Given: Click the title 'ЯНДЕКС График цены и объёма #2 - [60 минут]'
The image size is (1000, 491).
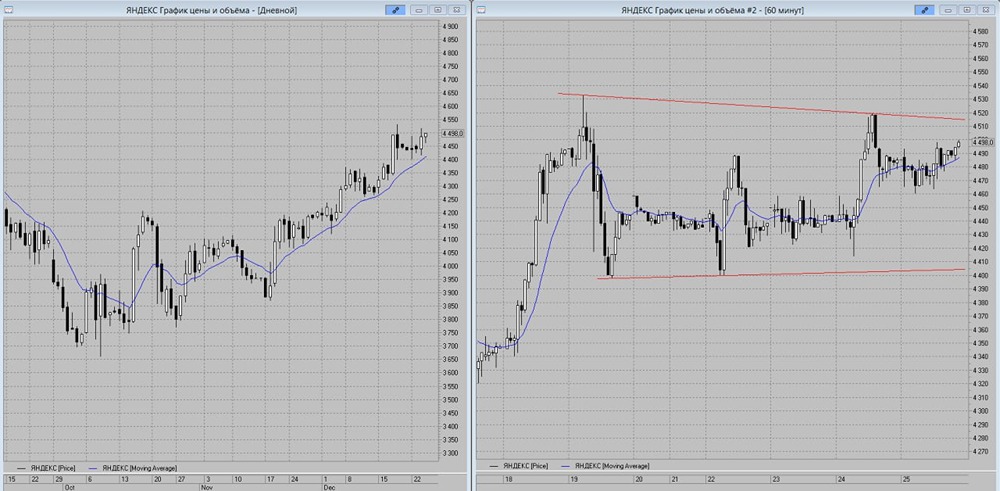Looking at the screenshot, I should click(712, 10).
